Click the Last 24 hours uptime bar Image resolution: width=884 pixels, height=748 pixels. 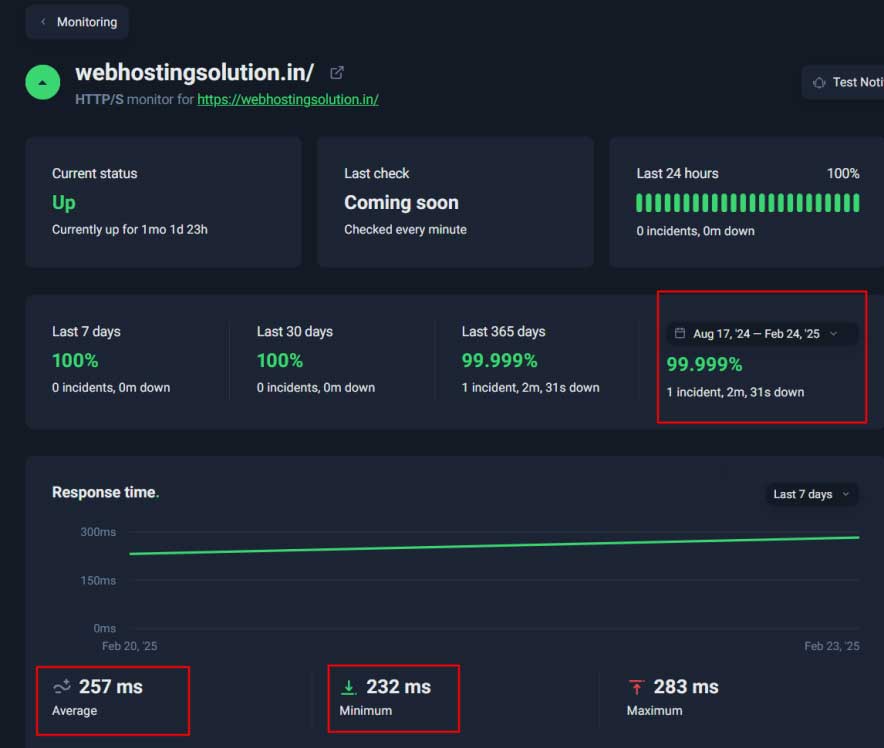(x=748, y=203)
